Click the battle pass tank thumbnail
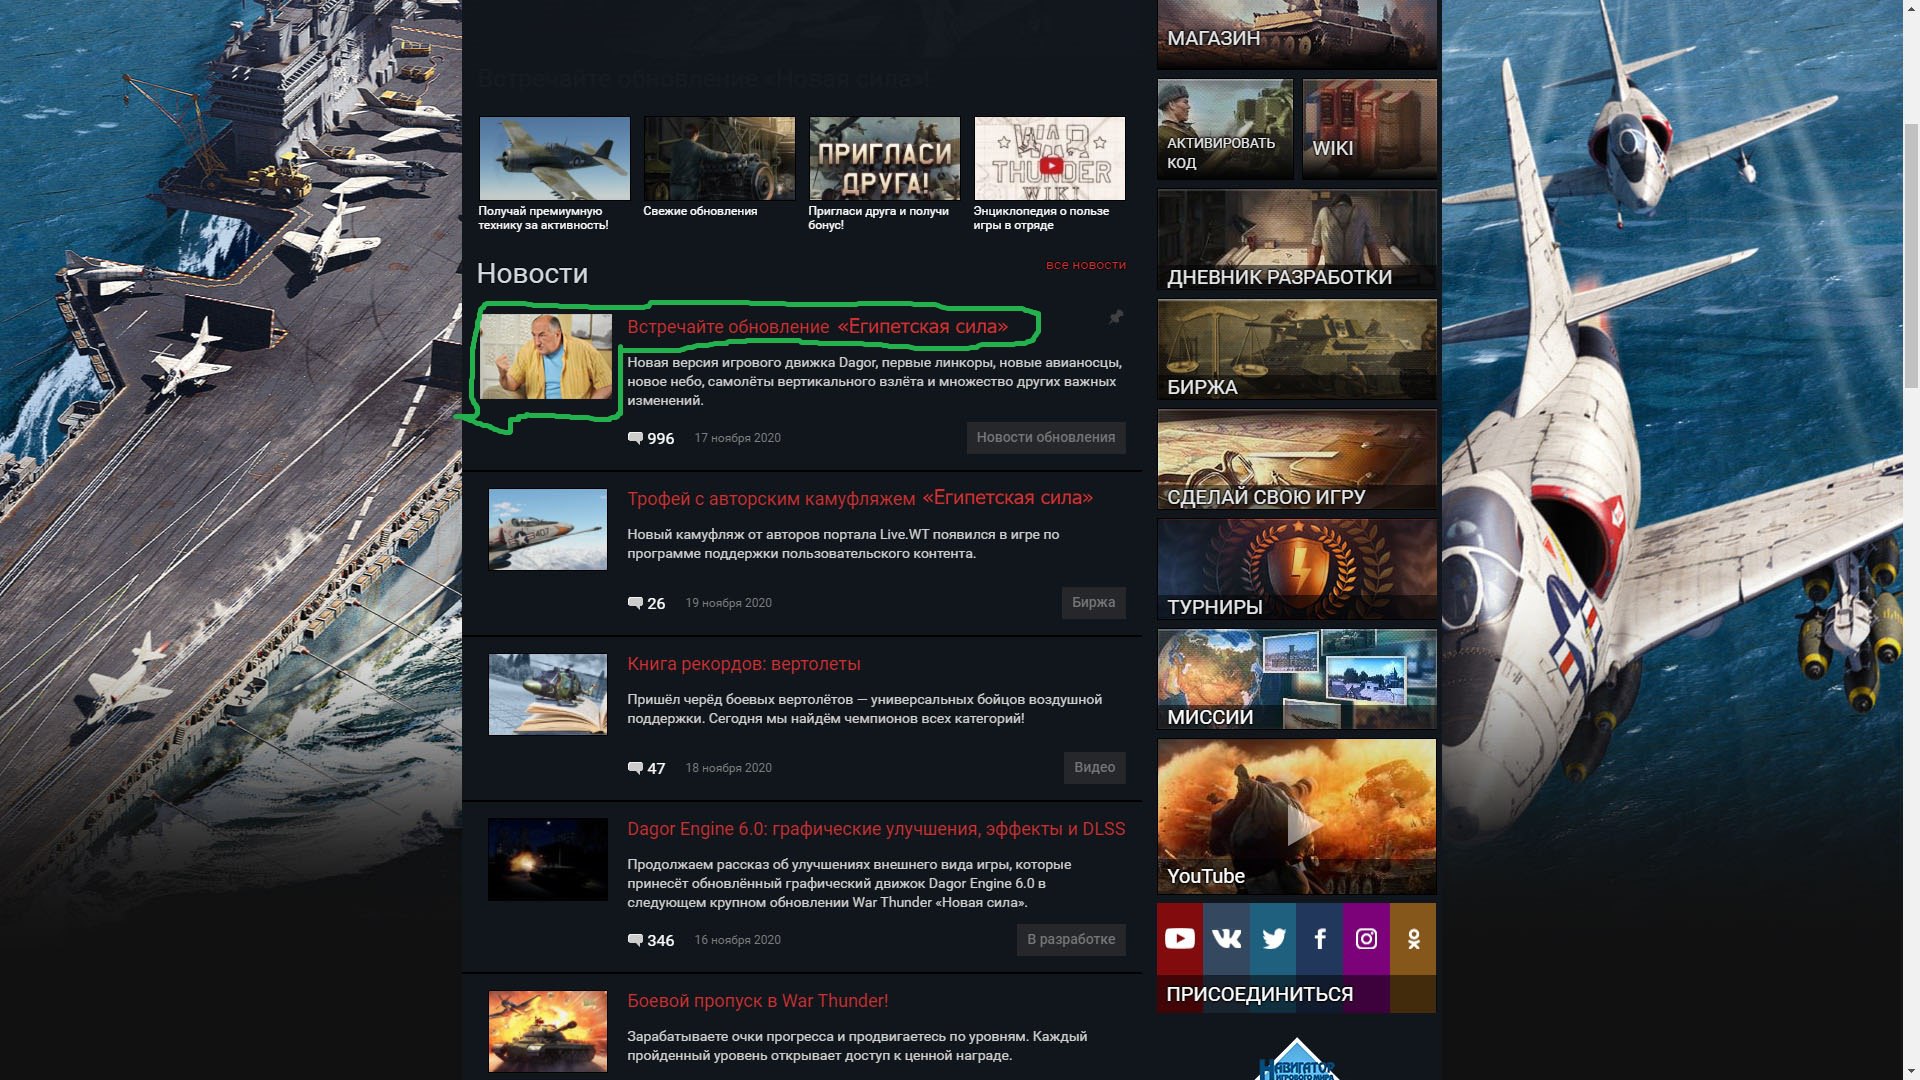The width and height of the screenshot is (1920, 1080). (x=548, y=1032)
